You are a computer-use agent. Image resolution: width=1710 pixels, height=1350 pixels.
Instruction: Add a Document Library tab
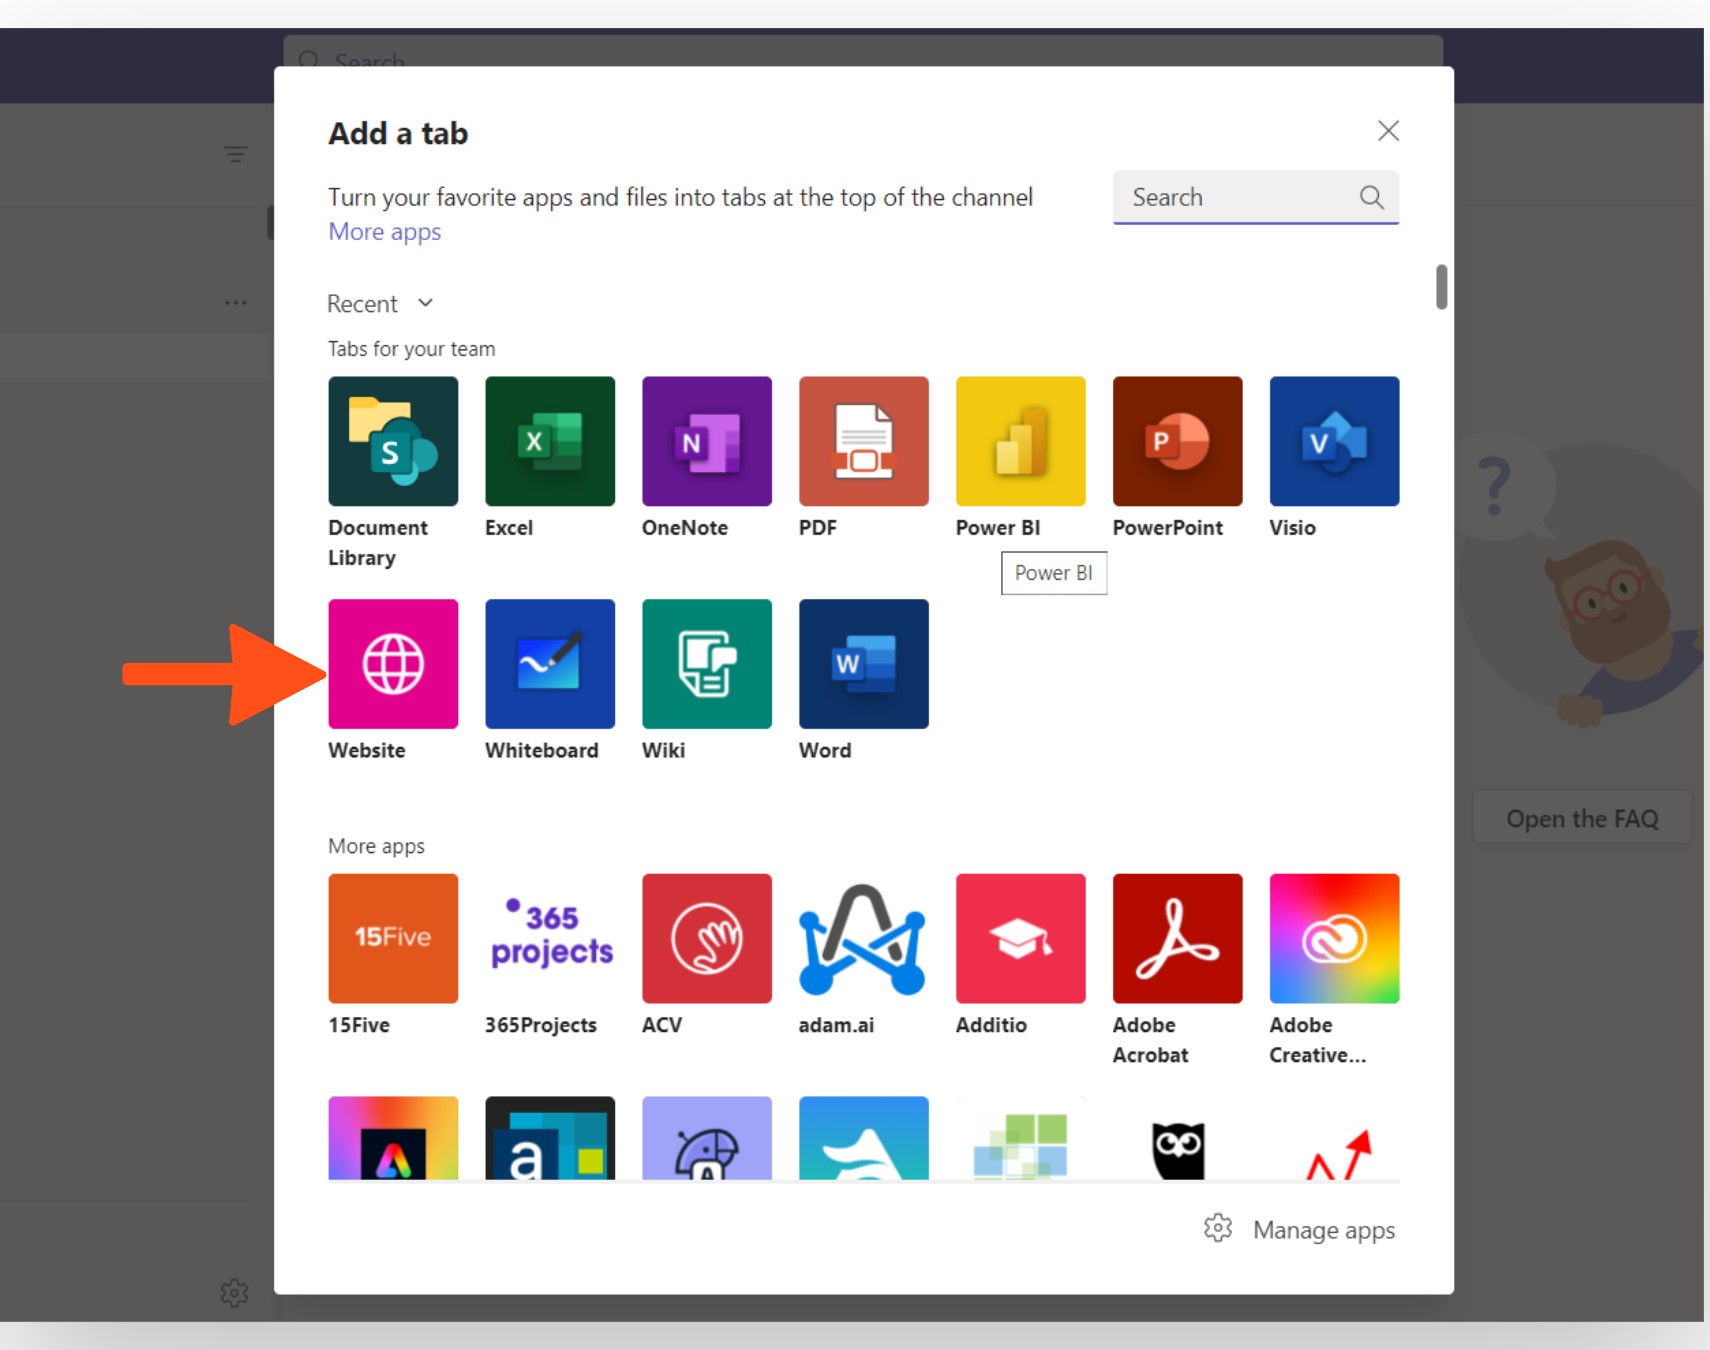[393, 441]
